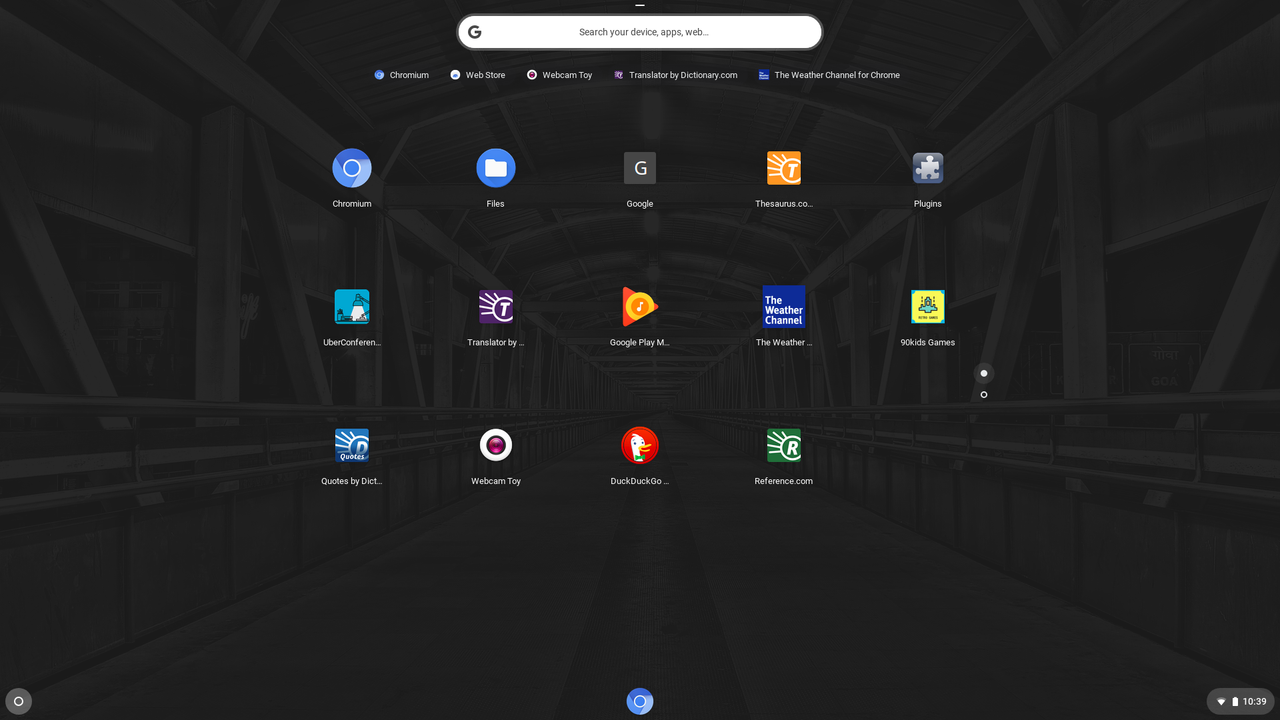Open Google Play Music
1280x720 pixels.
[639, 306]
